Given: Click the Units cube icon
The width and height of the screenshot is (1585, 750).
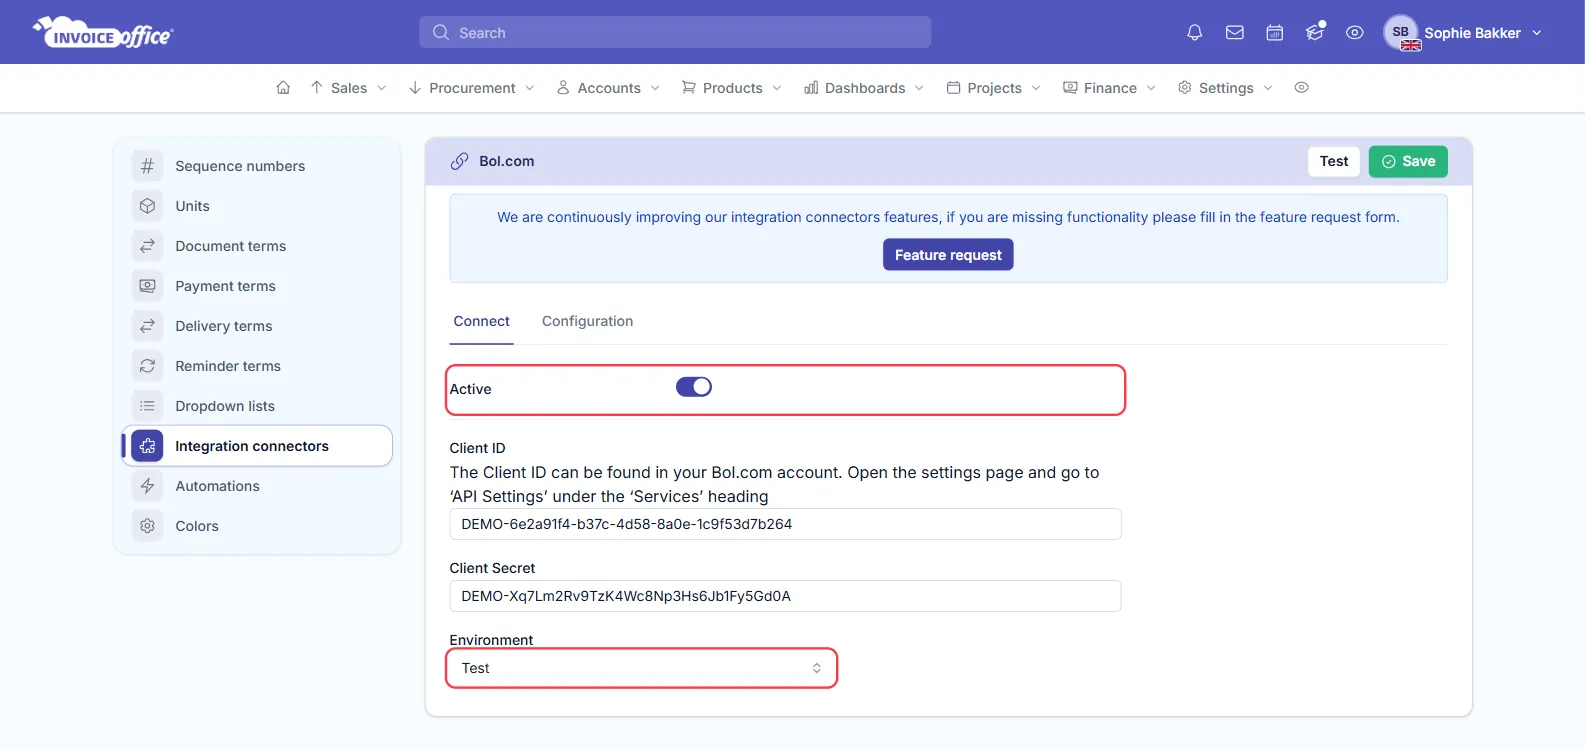Looking at the screenshot, I should click(x=147, y=206).
